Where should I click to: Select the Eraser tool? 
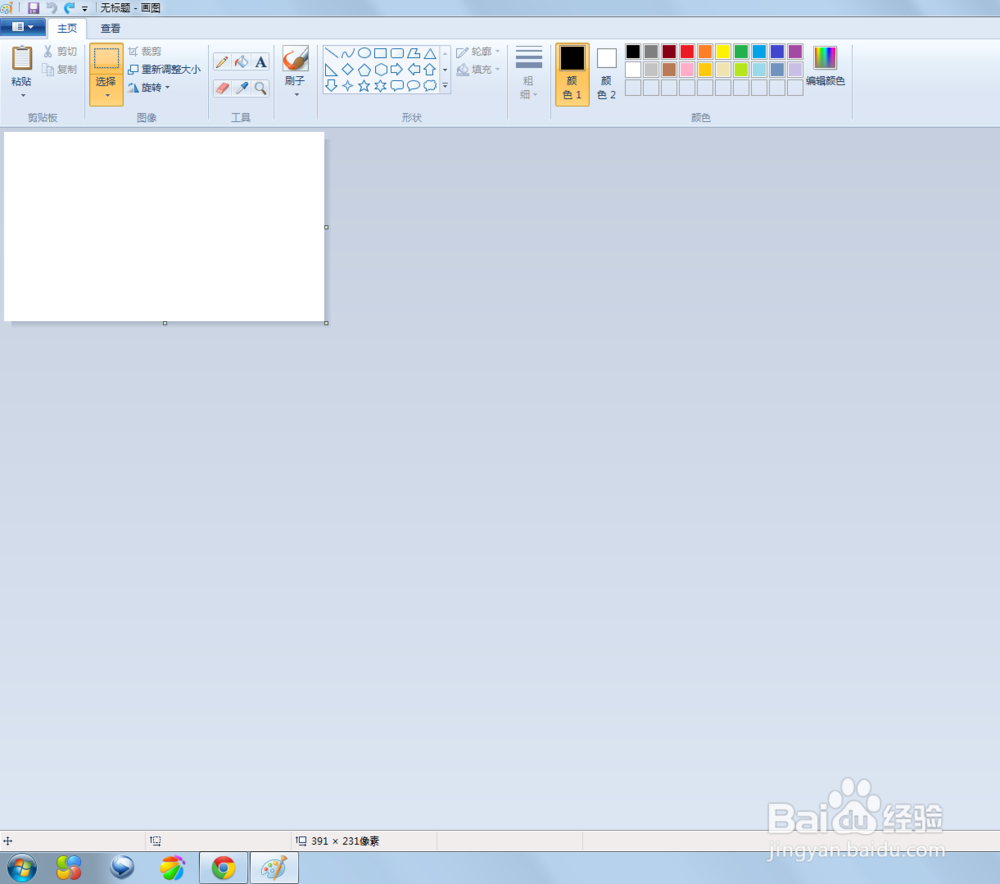221,88
